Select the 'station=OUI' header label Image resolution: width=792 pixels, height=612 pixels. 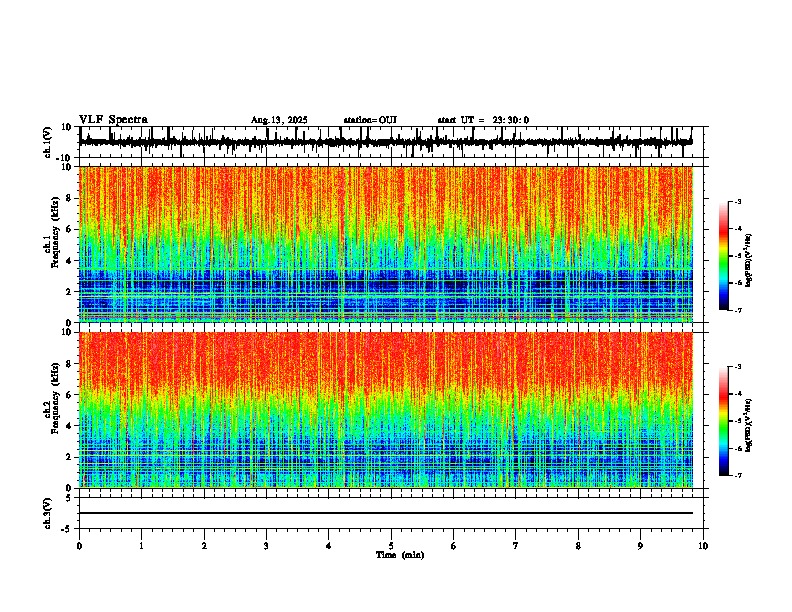click(x=370, y=120)
